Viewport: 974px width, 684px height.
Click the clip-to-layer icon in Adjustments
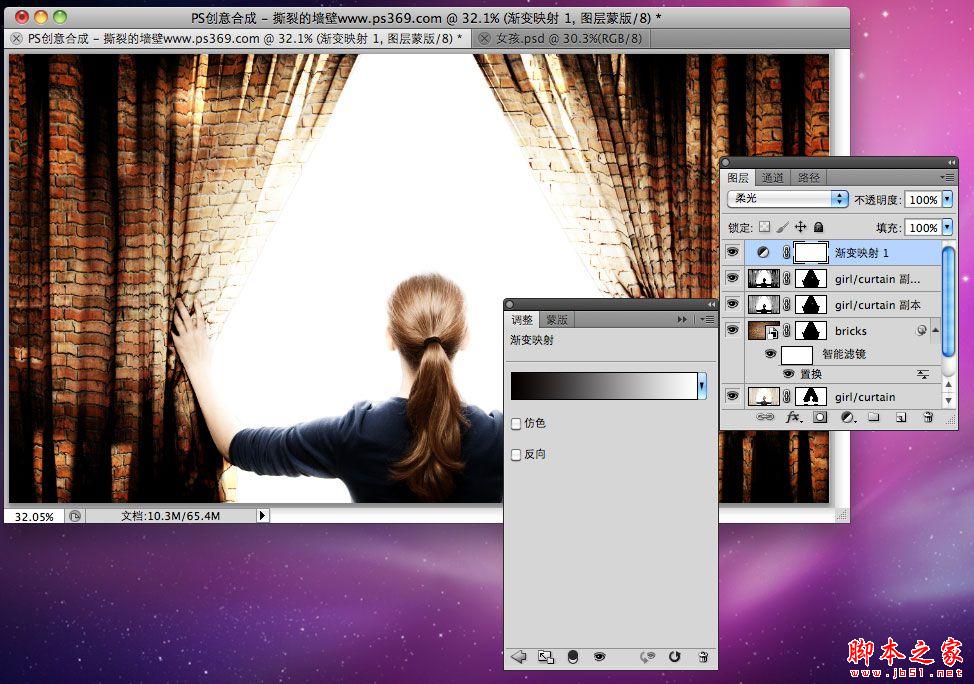[x=572, y=657]
